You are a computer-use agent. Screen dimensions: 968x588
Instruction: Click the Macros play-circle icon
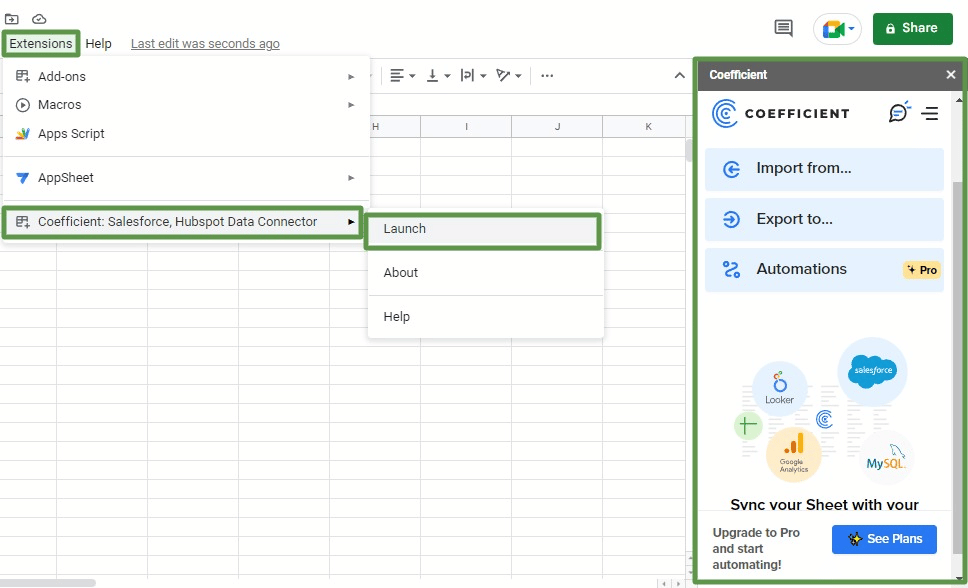pos(22,105)
